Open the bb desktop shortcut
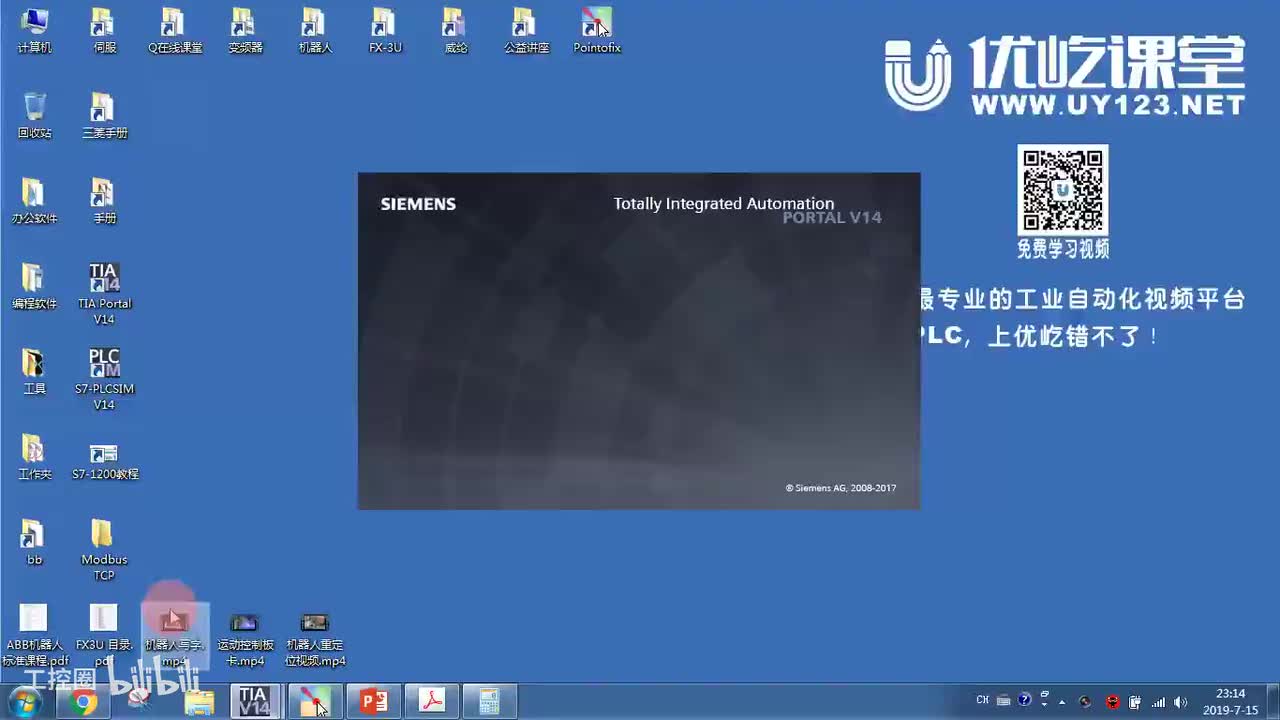This screenshot has width=1280, height=720. click(34, 541)
